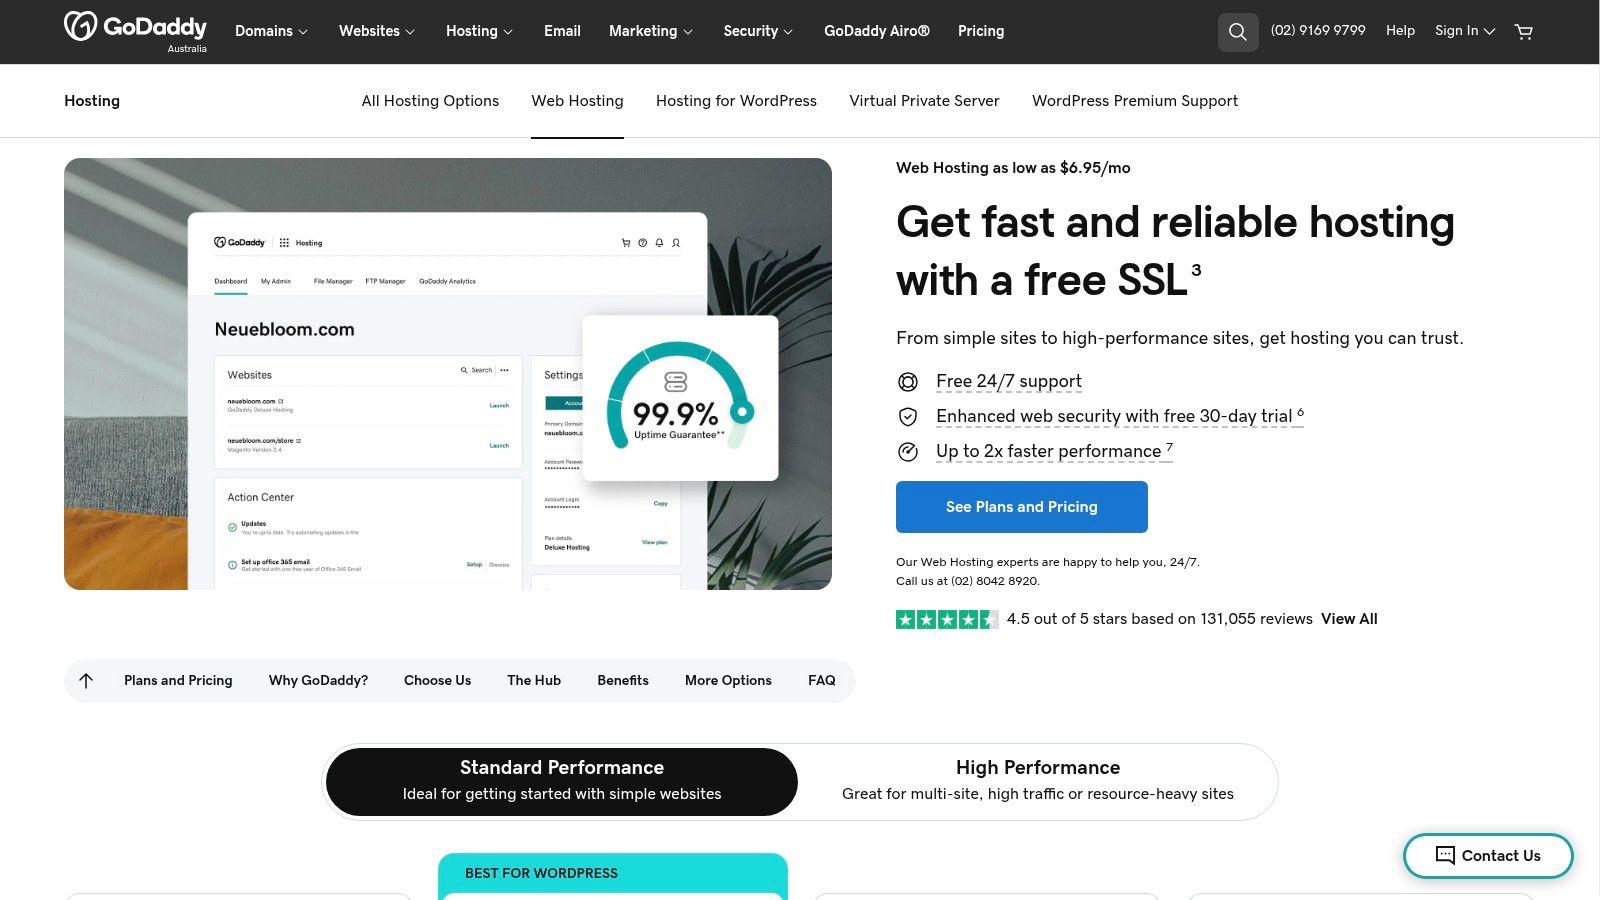Open the Email menu item
The width and height of the screenshot is (1600, 900).
click(562, 31)
